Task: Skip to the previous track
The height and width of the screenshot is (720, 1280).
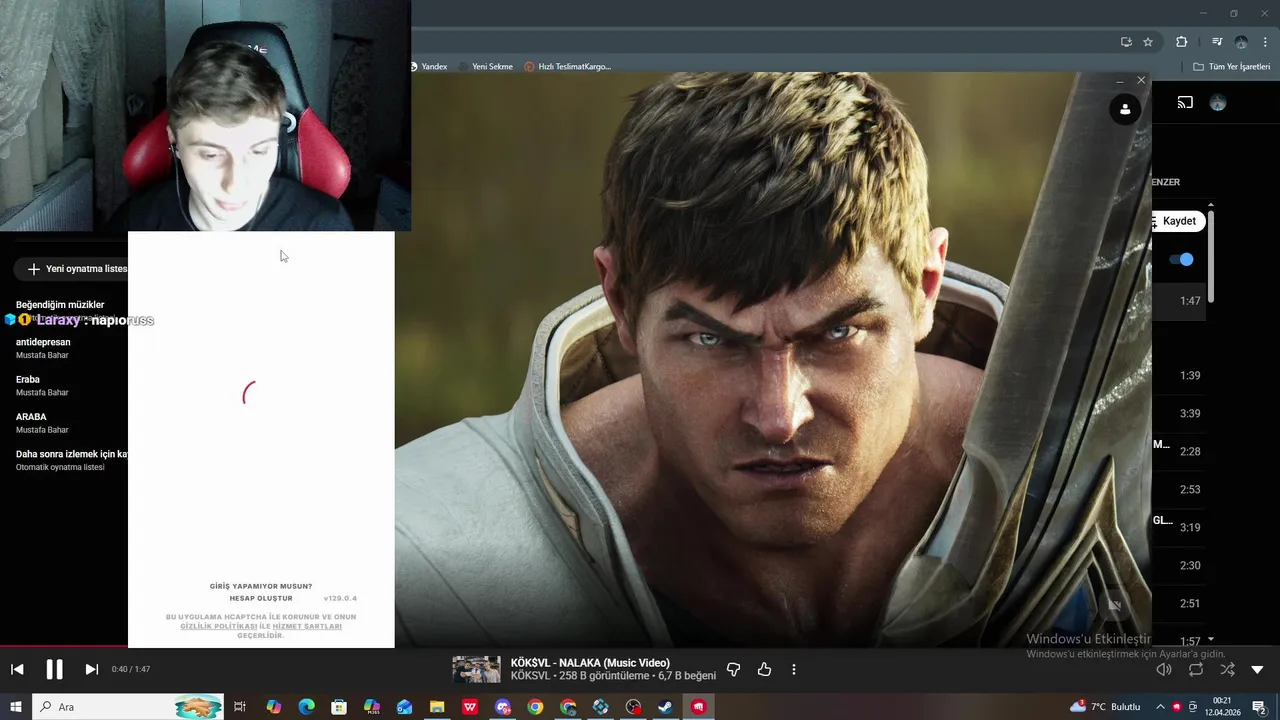Action: tap(17, 669)
